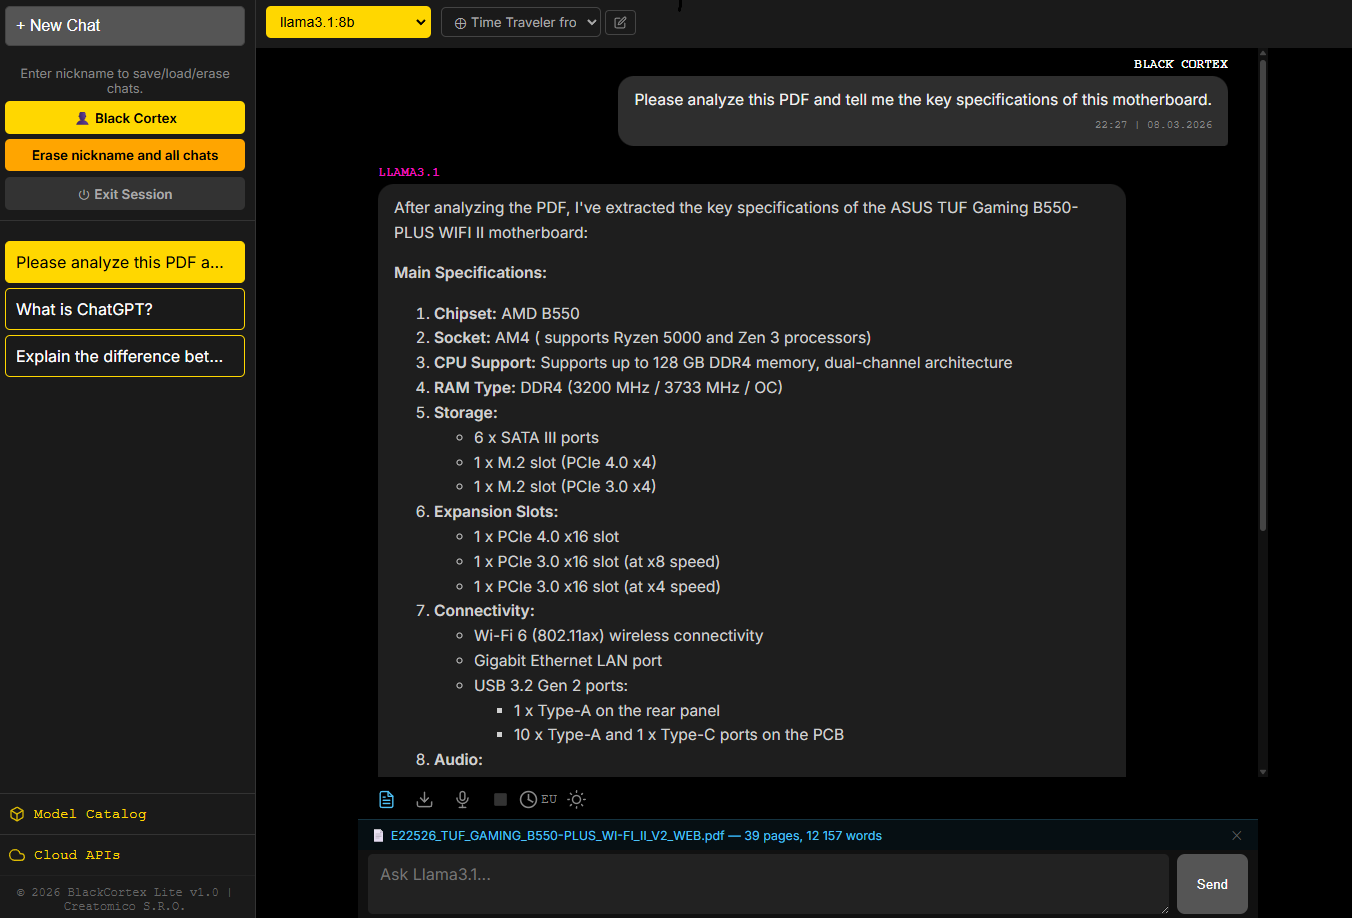Open the 'Please analyze this PDF a...' chat
The width and height of the screenshot is (1352, 918).
pos(125,262)
